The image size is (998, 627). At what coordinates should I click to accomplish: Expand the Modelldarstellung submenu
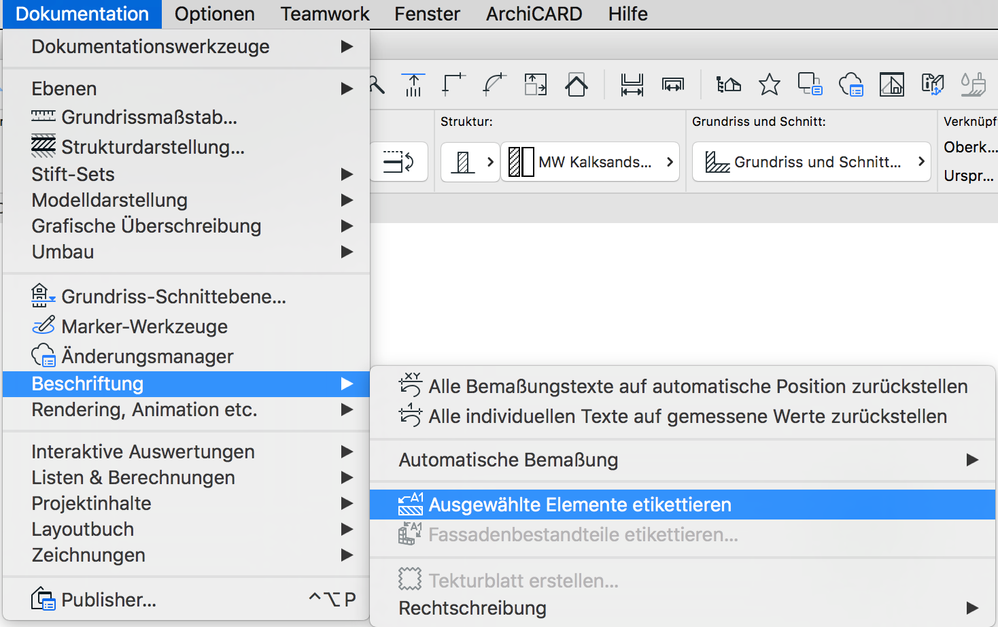(x=186, y=201)
